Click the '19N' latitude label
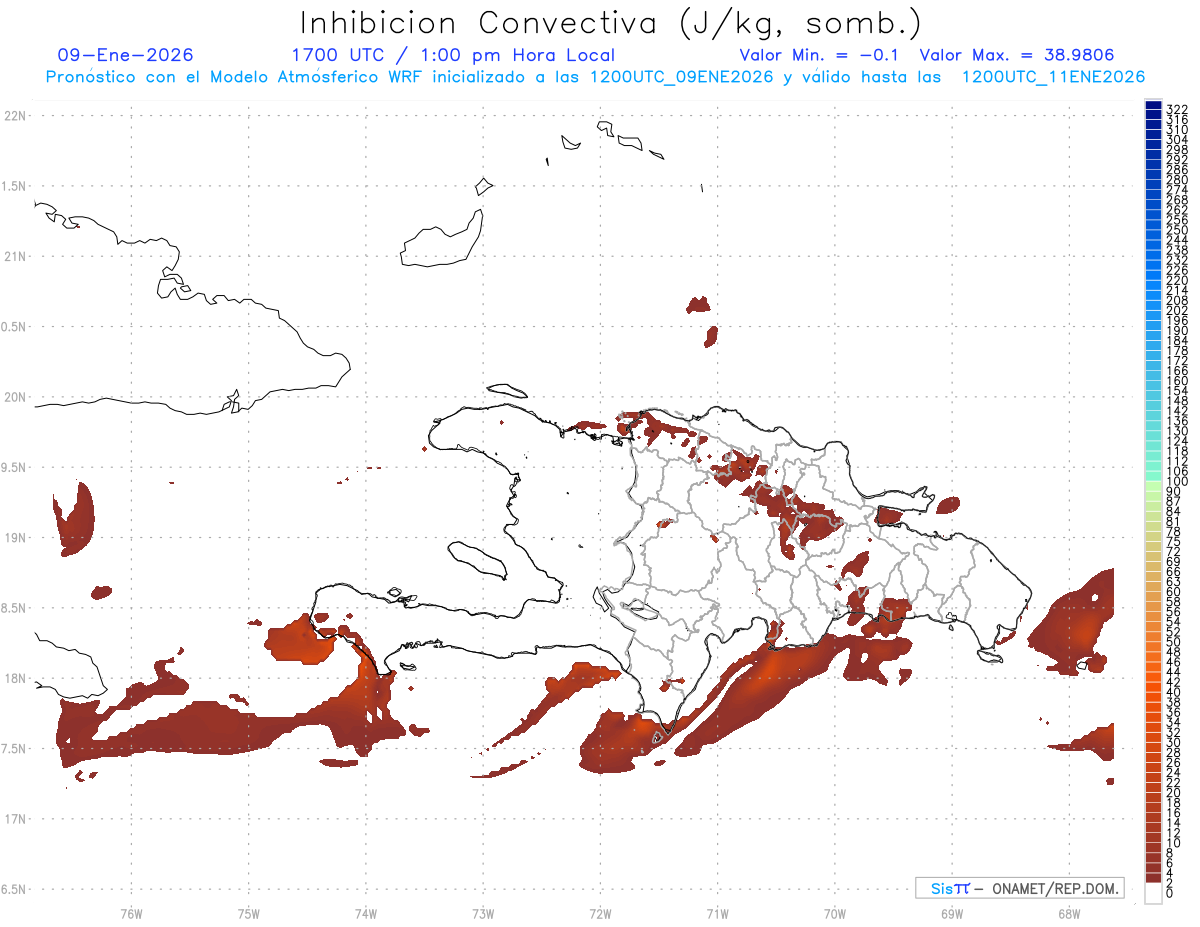 tap(14, 538)
